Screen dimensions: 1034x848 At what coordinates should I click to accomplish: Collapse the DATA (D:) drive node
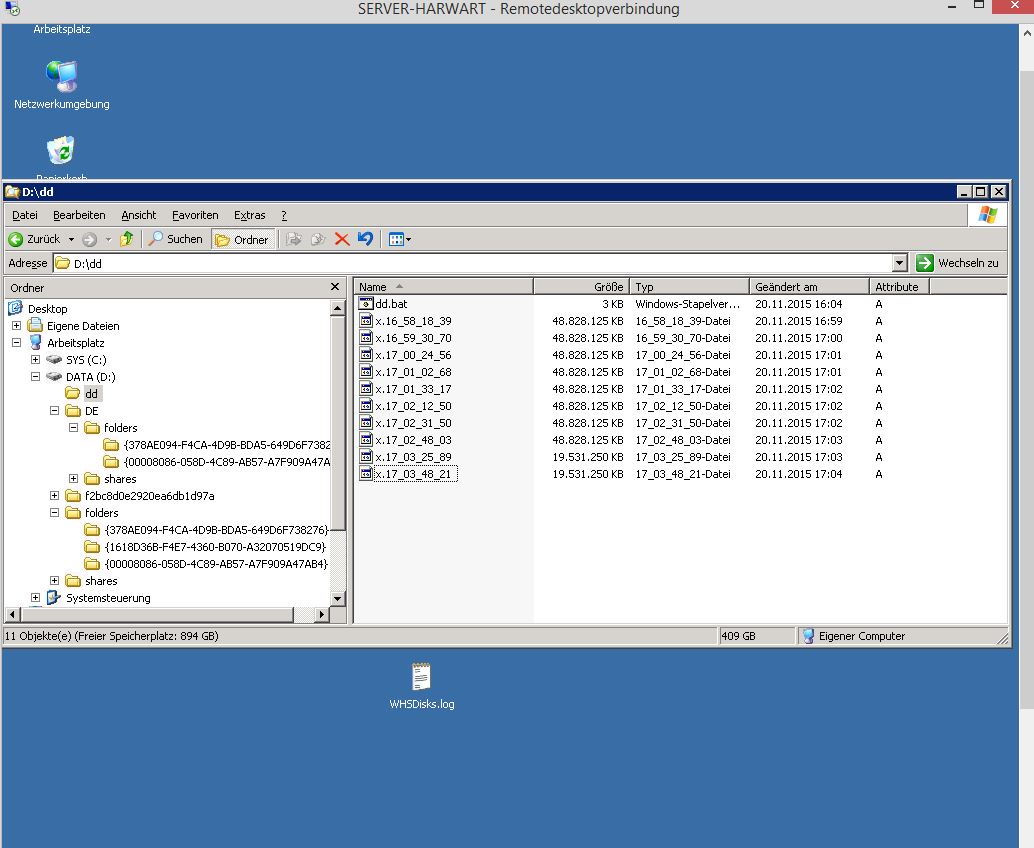click(36, 377)
